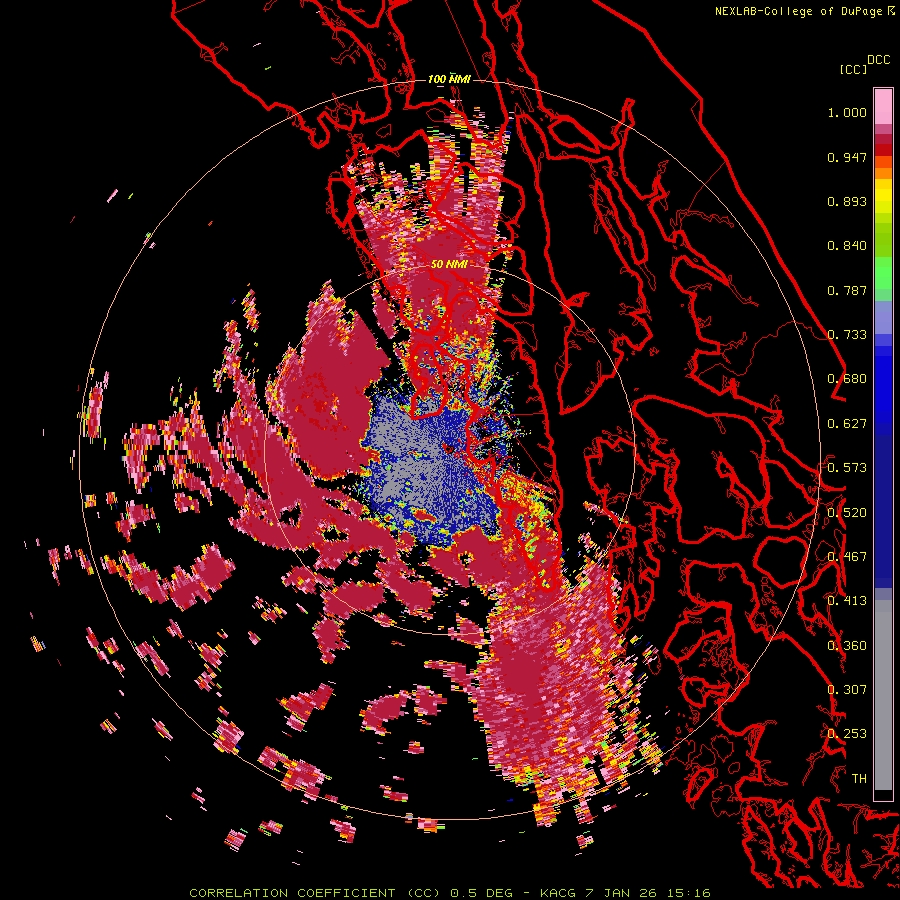Pick the light pink top color bar segment
This screenshot has width=900, height=900.
pyautogui.click(x=883, y=106)
